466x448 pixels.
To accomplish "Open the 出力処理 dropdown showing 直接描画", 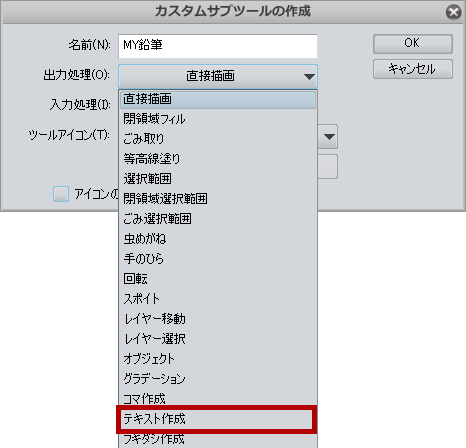I will coord(218,76).
